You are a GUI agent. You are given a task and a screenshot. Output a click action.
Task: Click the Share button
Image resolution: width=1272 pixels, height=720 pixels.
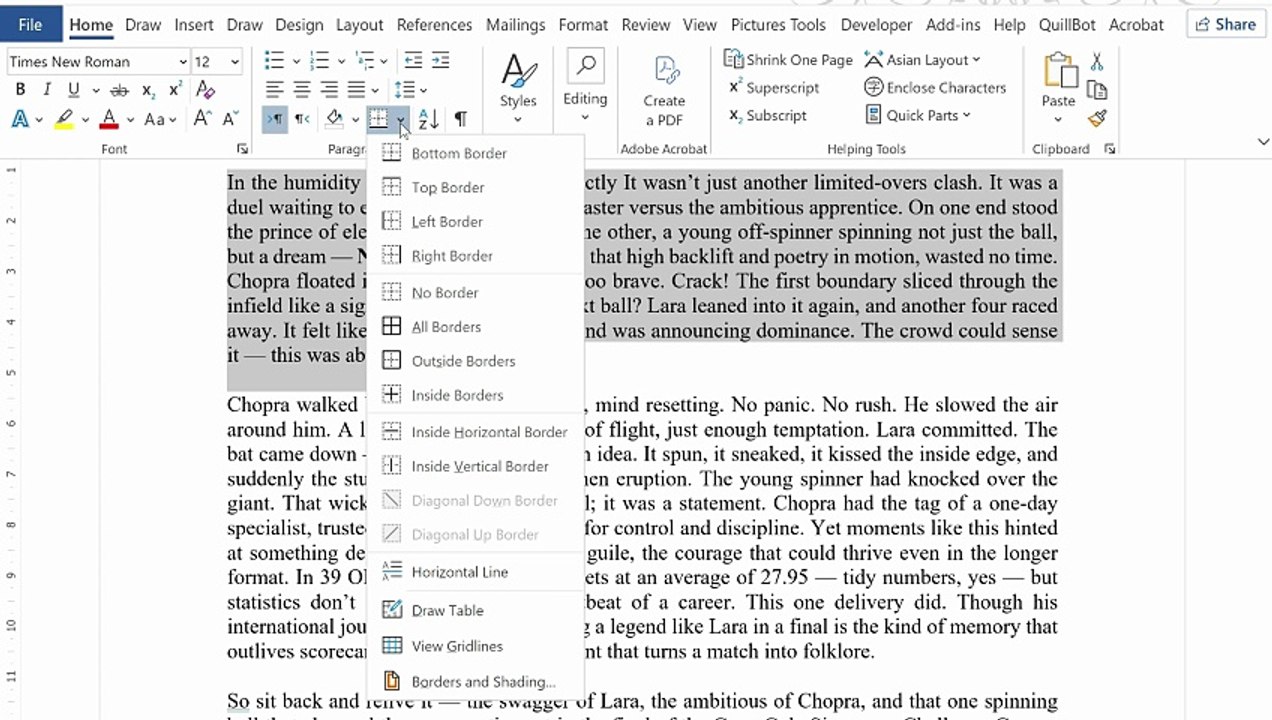[1227, 24]
